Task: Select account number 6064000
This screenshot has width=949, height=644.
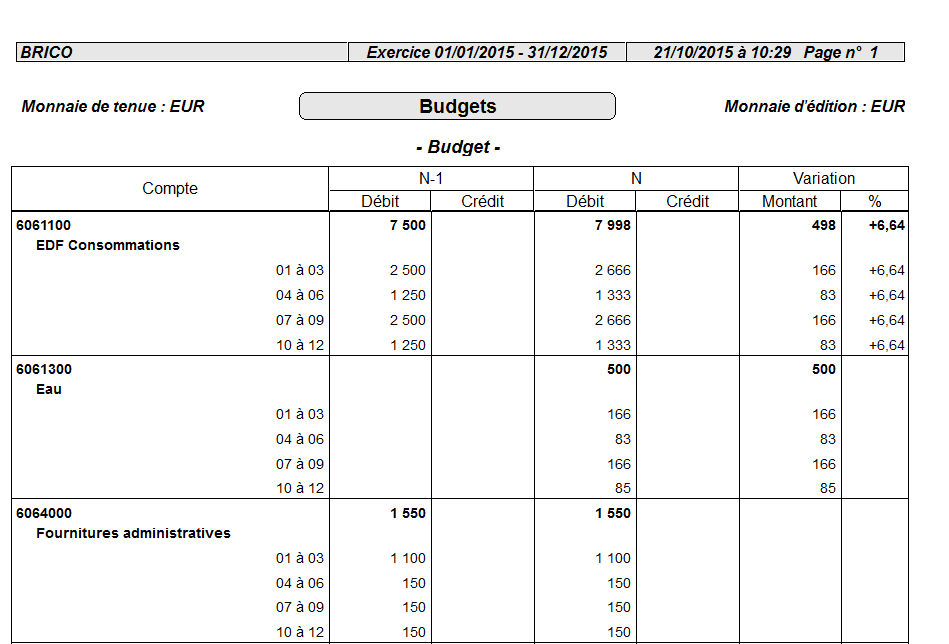Action: pyautogui.click(x=44, y=514)
